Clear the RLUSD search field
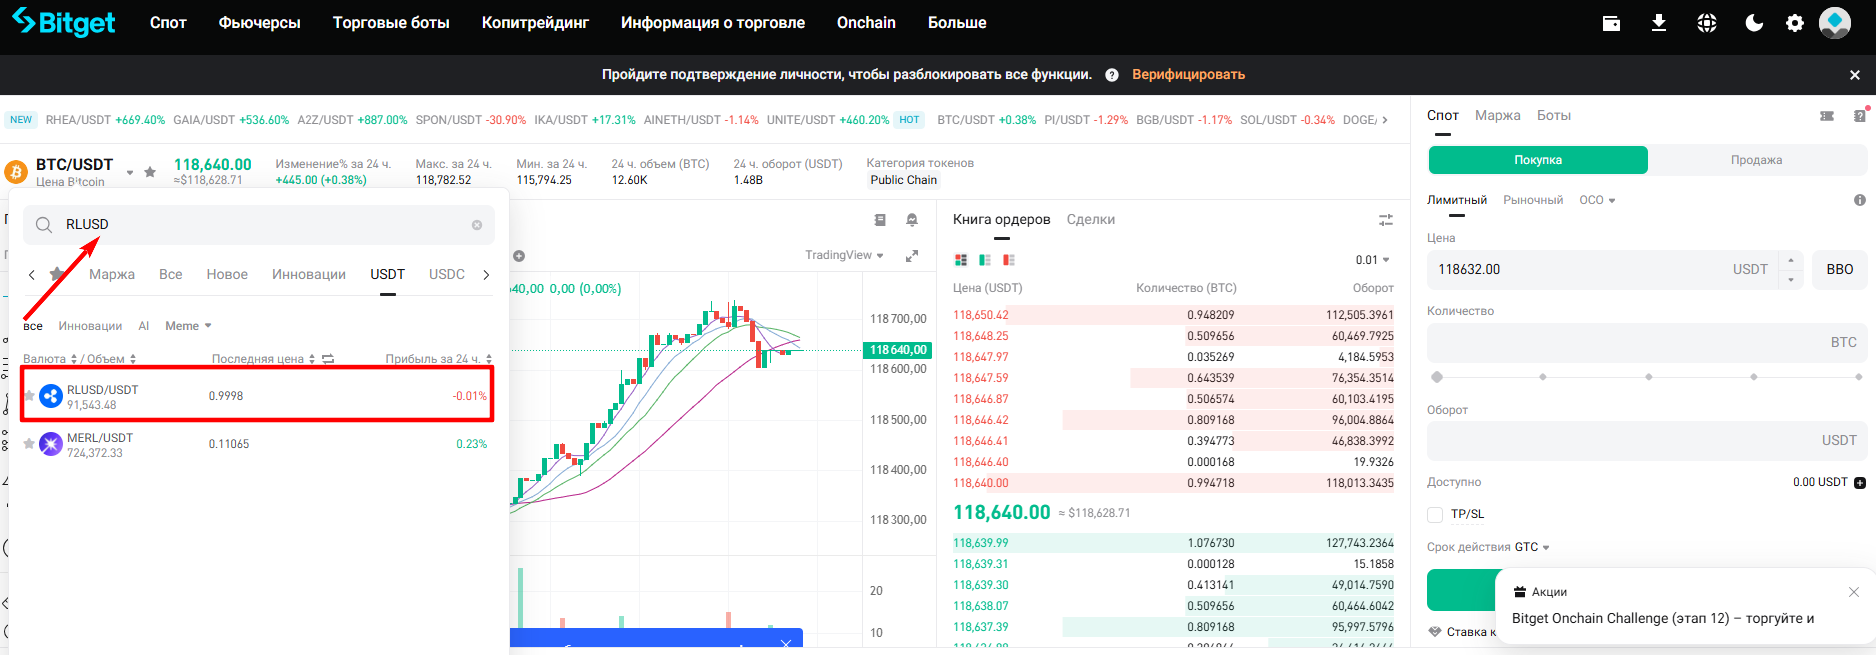 pyautogui.click(x=477, y=225)
